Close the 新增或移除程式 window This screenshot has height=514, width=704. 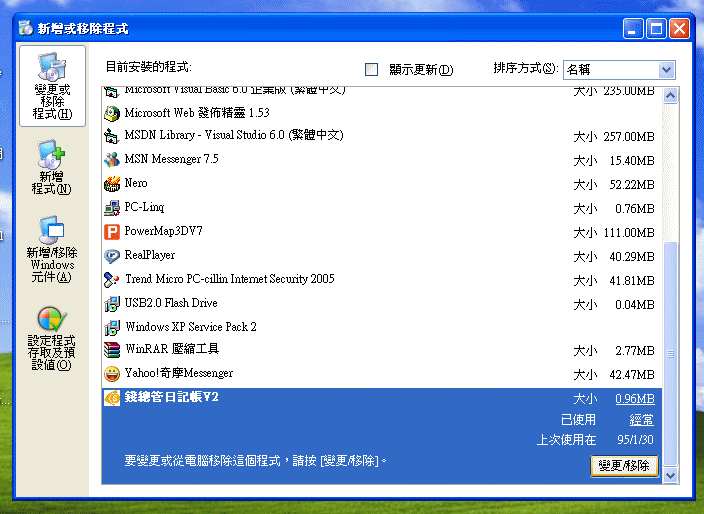[x=679, y=29]
